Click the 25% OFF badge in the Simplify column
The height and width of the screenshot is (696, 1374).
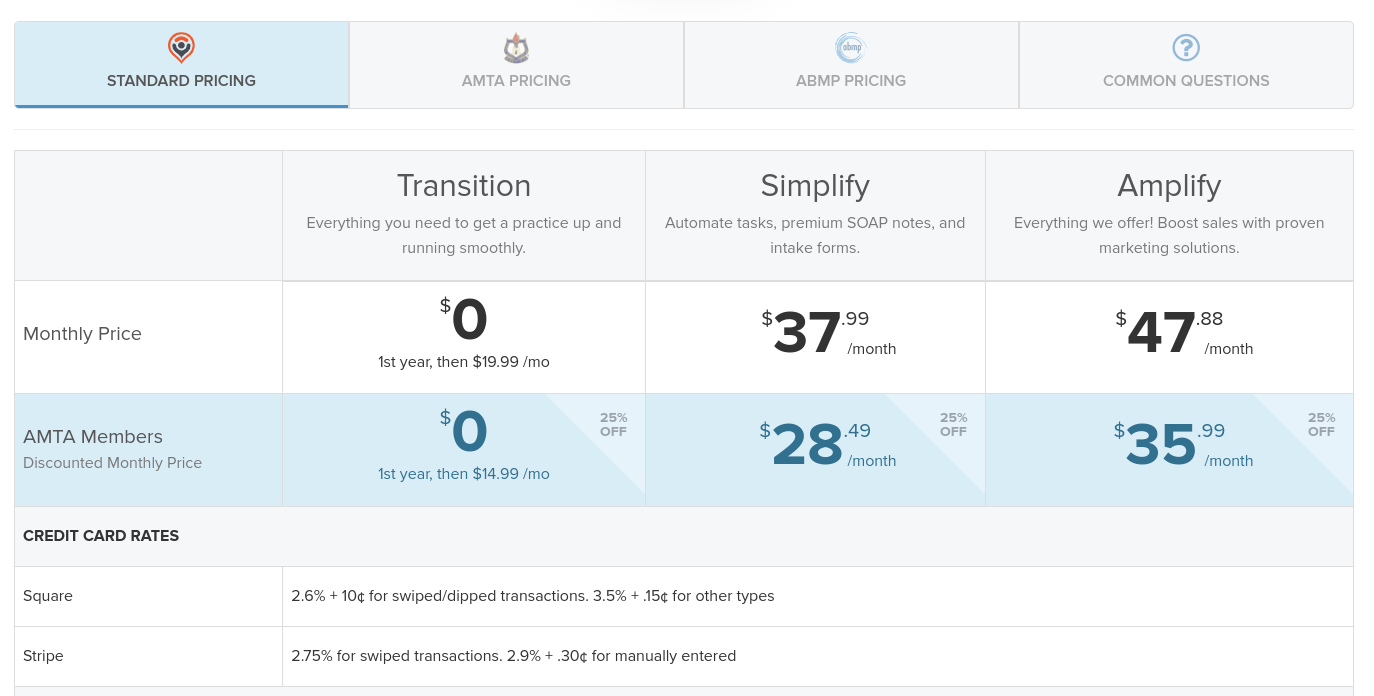pyautogui.click(x=953, y=425)
